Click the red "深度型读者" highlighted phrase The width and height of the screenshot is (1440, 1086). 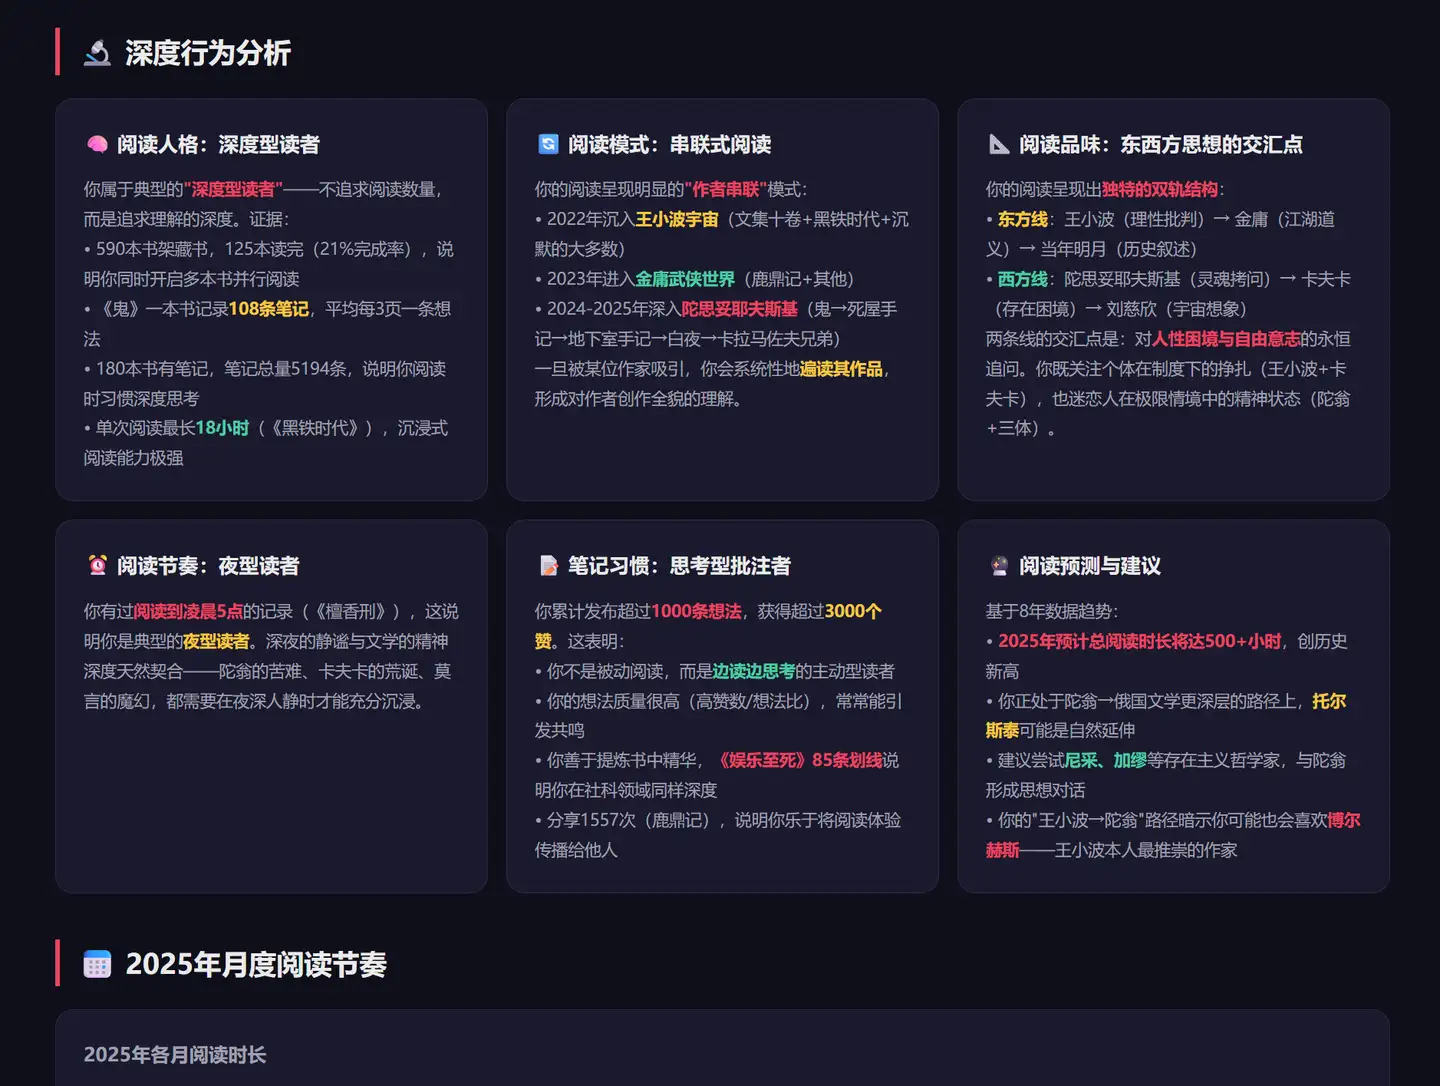233,189
